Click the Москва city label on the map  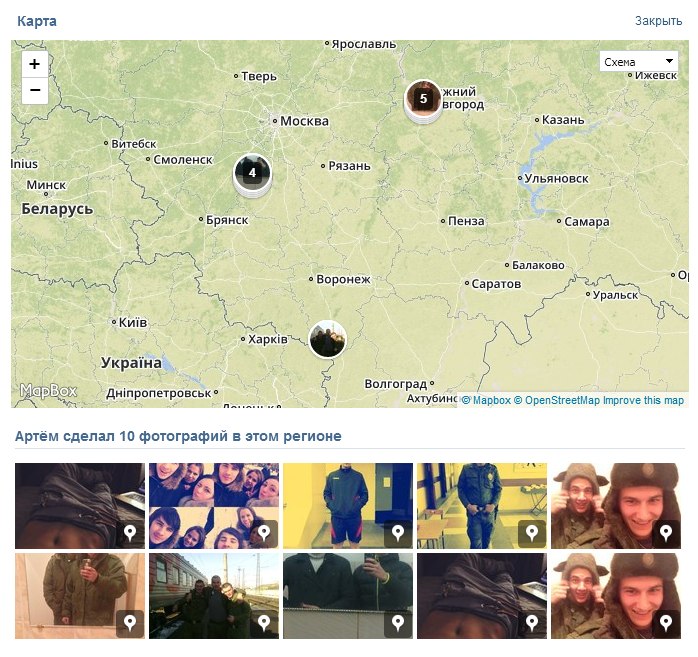pyautogui.click(x=304, y=121)
